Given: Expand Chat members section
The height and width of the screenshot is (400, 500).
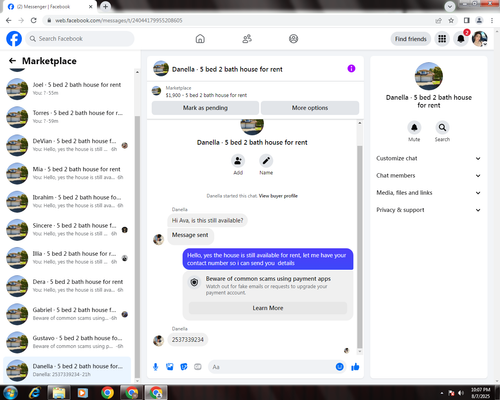Looking at the screenshot, I should [429, 176].
